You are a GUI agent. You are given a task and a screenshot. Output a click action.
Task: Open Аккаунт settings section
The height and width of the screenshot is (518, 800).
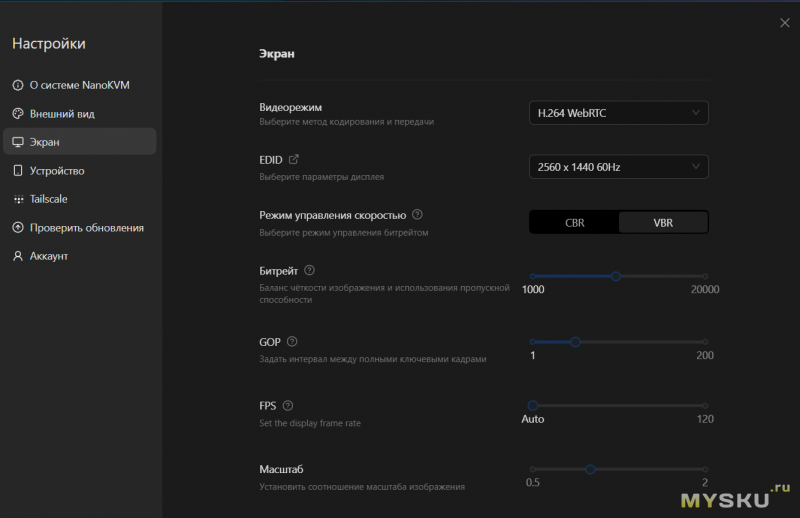48,256
